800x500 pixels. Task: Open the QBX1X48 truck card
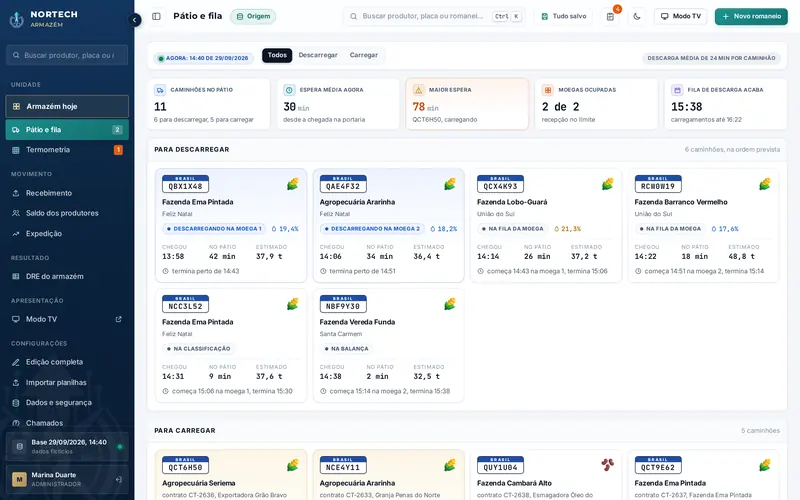point(231,225)
